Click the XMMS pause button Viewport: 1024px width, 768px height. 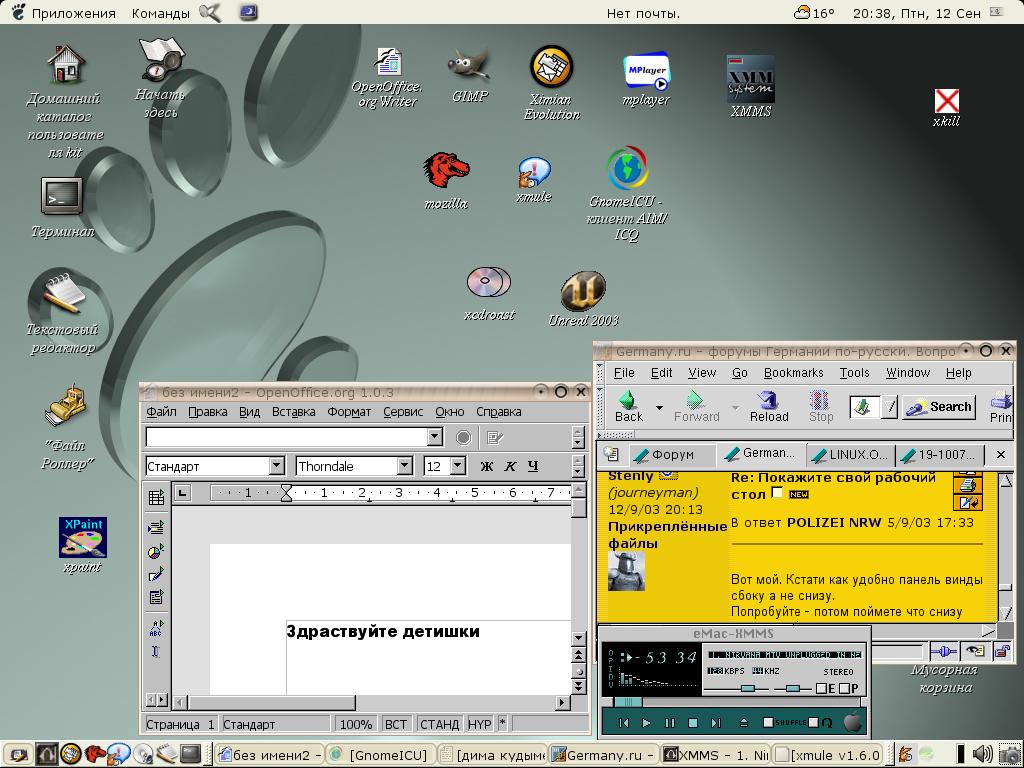click(x=669, y=723)
